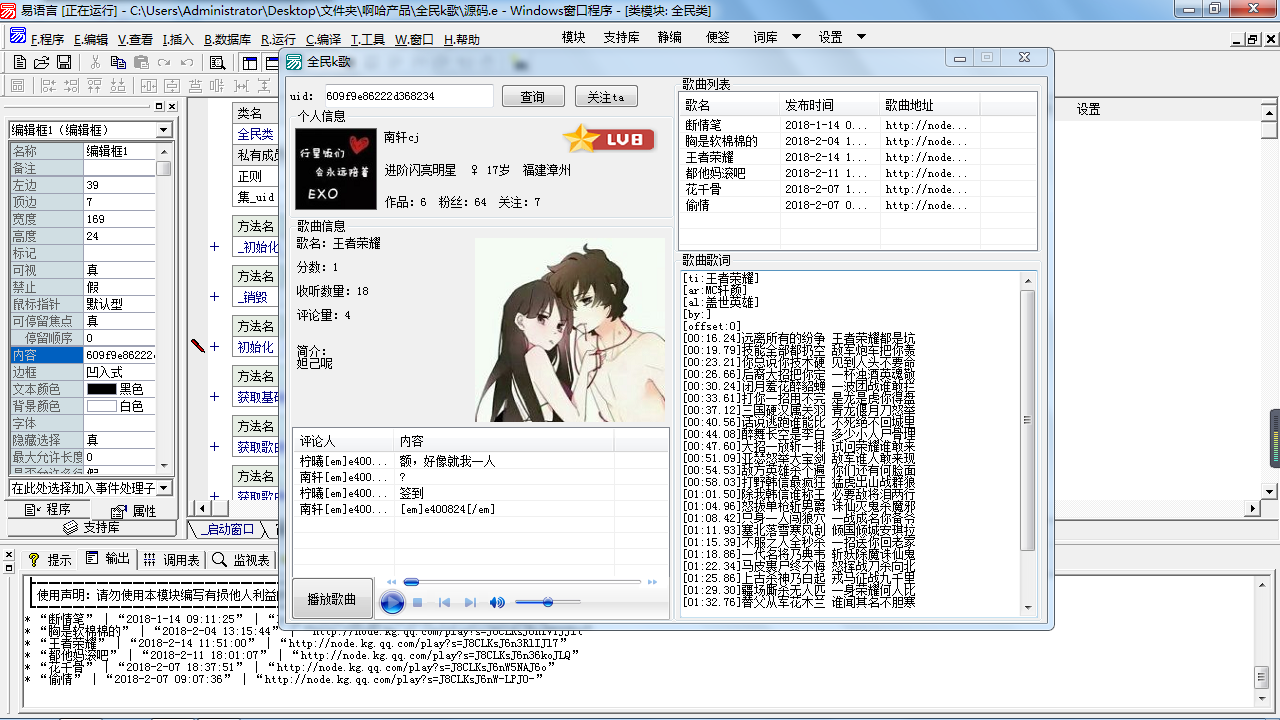Click the LV8 star level badge

[x=608, y=139]
